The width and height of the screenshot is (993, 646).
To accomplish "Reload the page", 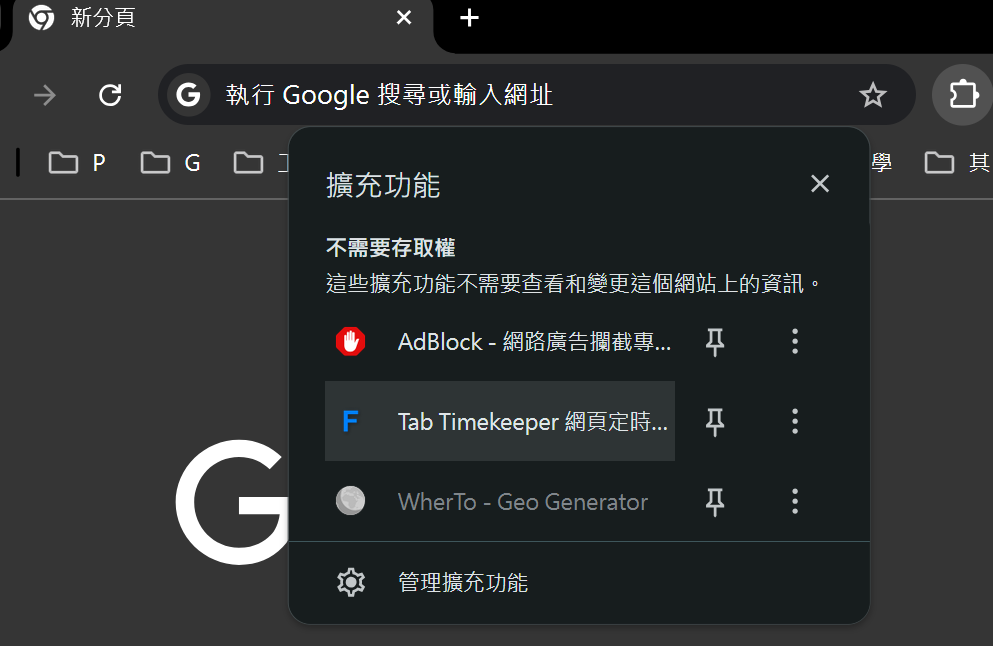I will tap(110, 95).
